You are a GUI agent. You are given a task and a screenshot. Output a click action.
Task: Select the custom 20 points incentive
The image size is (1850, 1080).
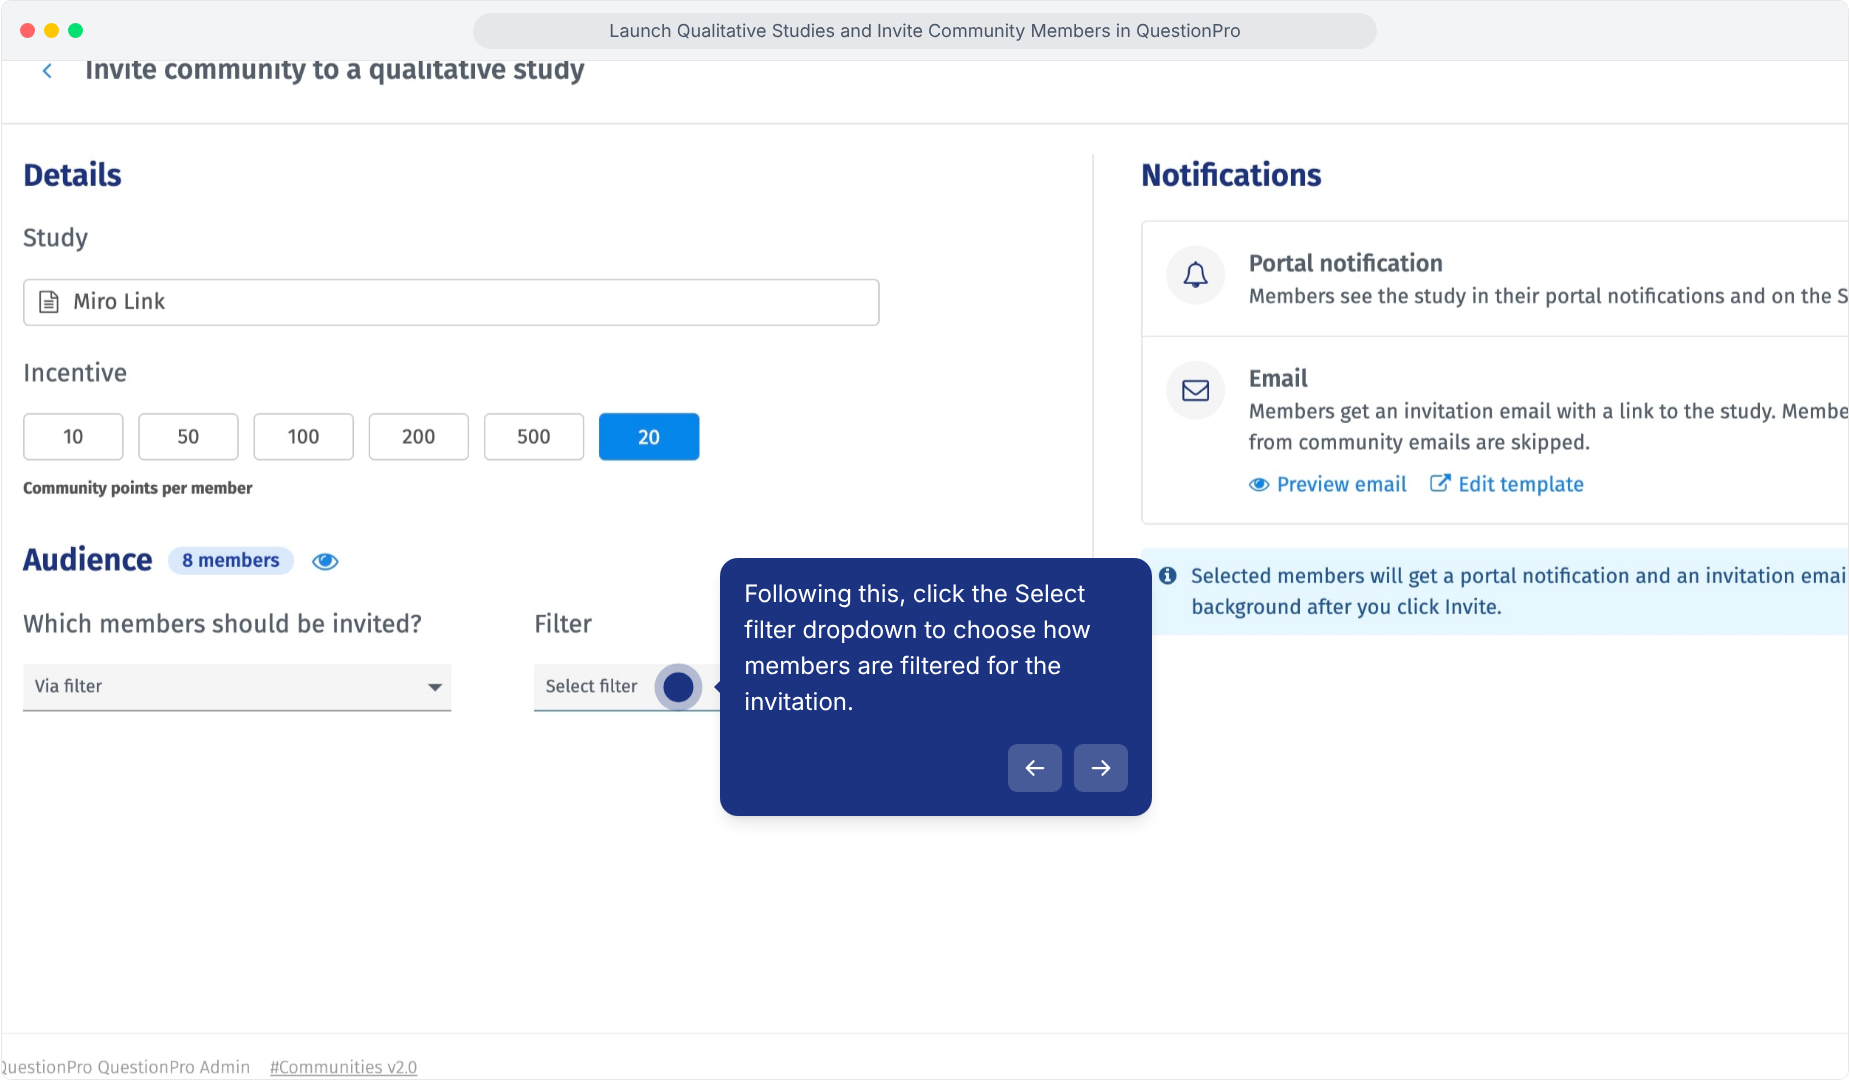pos(649,437)
